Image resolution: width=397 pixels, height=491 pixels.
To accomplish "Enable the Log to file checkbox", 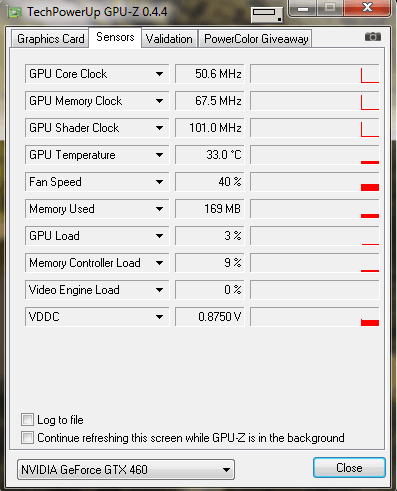I will click(27, 420).
